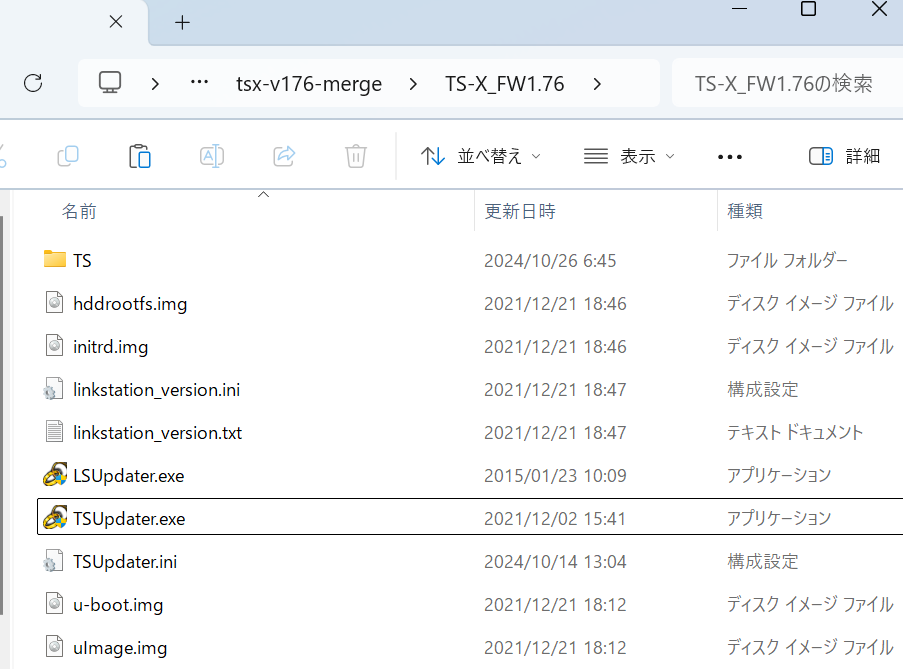The height and width of the screenshot is (669, 903).
Task: Click 構成設定 type of linkstation_version.ini
Action: pyautogui.click(x=762, y=389)
